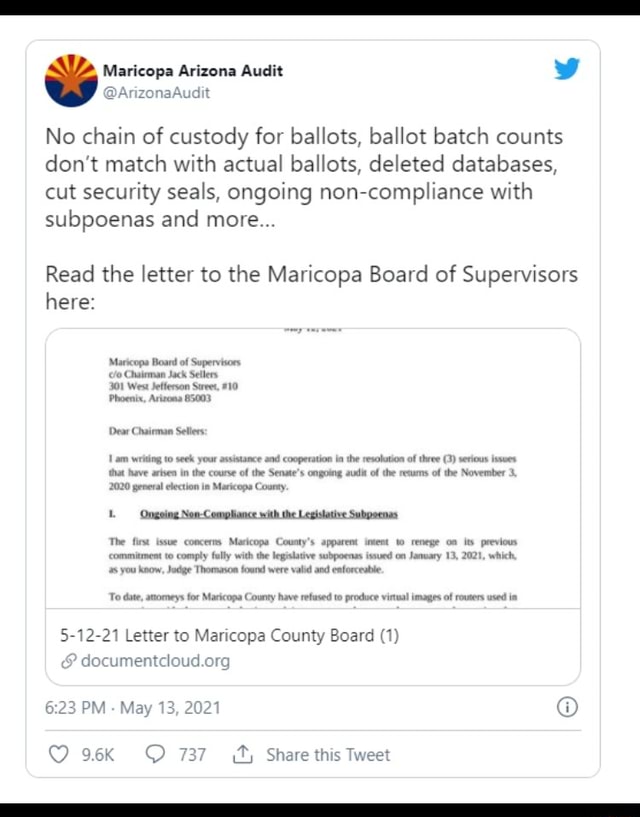Click the reply speech bubble icon
Viewport: 640px width, 817px height.
pos(156,755)
